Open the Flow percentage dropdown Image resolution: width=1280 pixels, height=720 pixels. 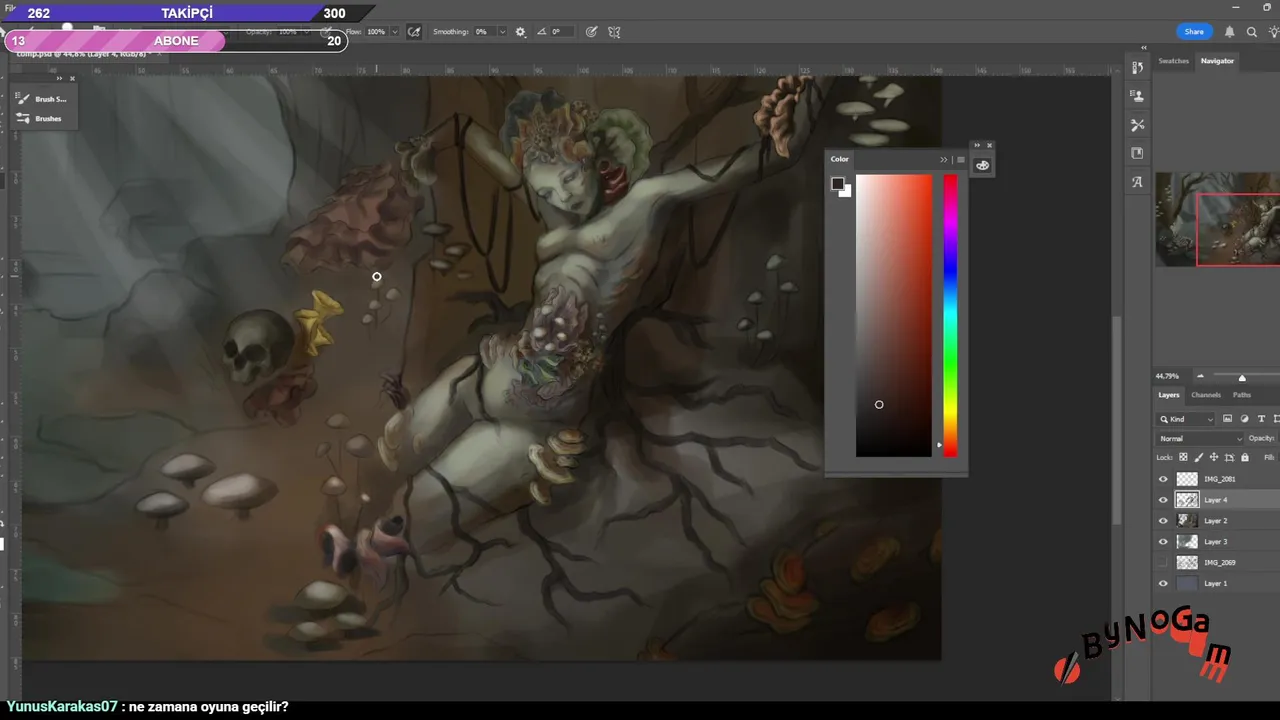click(395, 32)
